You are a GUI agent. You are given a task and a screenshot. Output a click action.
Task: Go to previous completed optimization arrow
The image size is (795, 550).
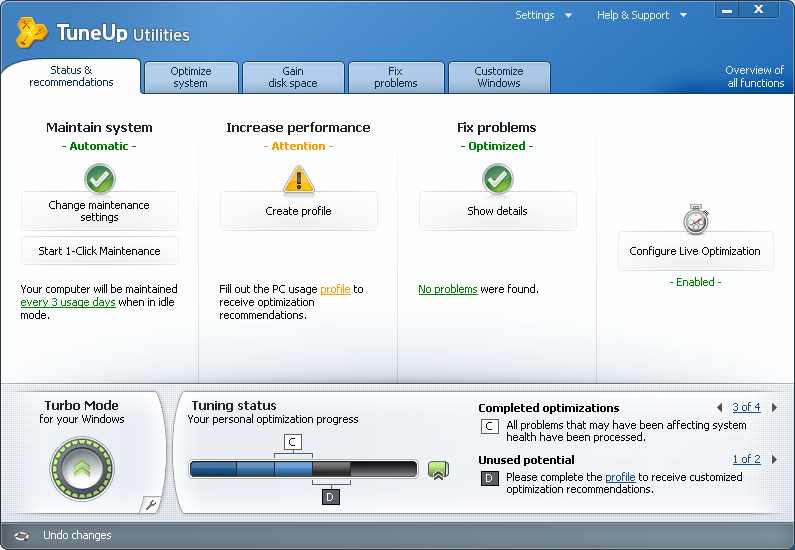coord(719,407)
